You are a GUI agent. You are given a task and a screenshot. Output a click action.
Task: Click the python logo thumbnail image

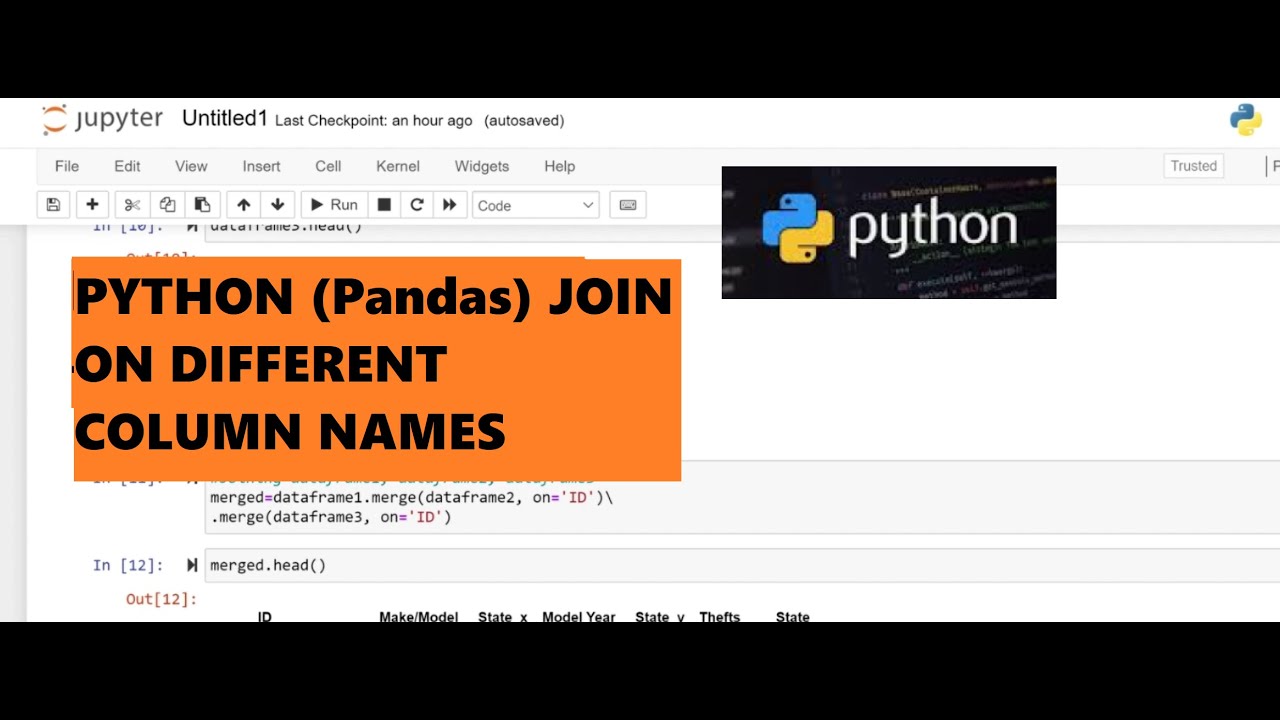click(x=889, y=232)
